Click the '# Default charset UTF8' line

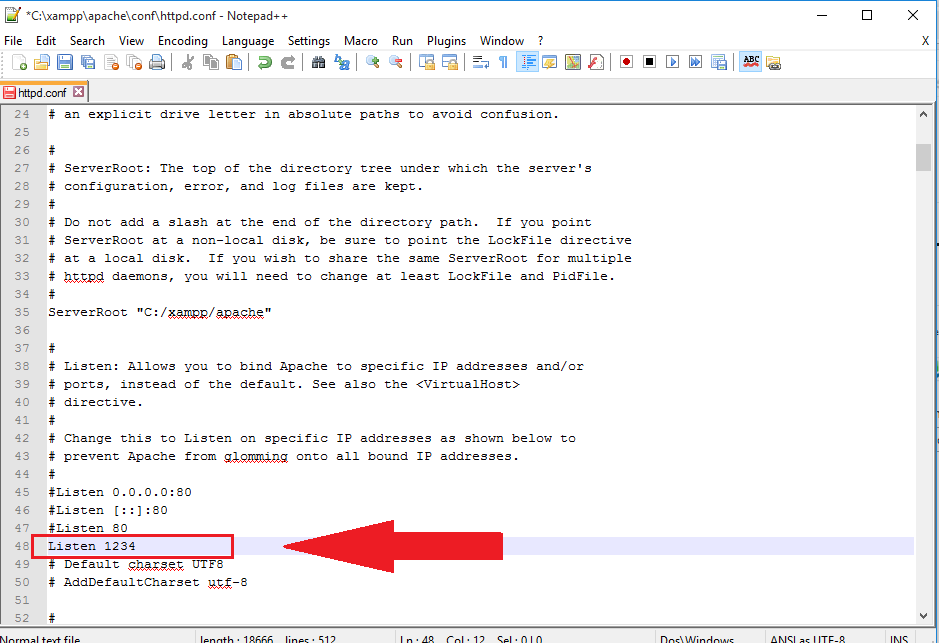tap(136, 564)
